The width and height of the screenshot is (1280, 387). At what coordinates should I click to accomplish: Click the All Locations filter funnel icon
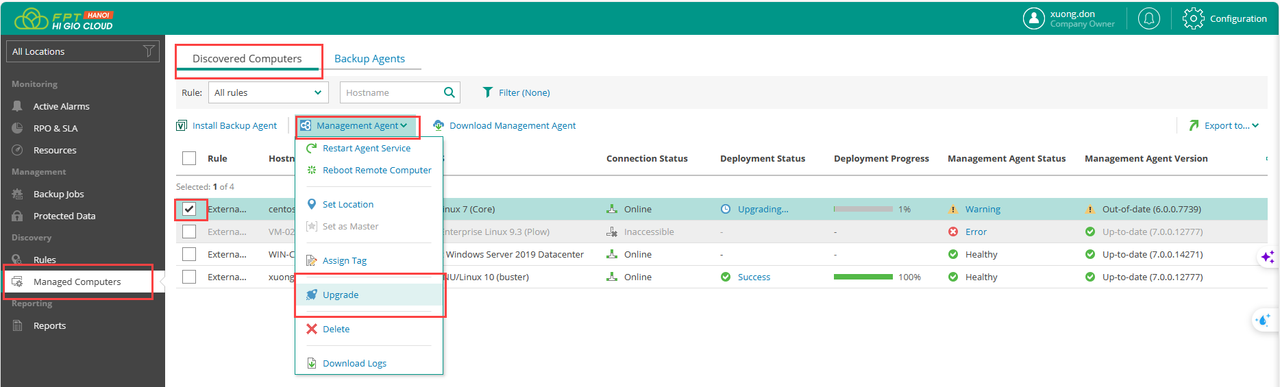tap(149, 51)
